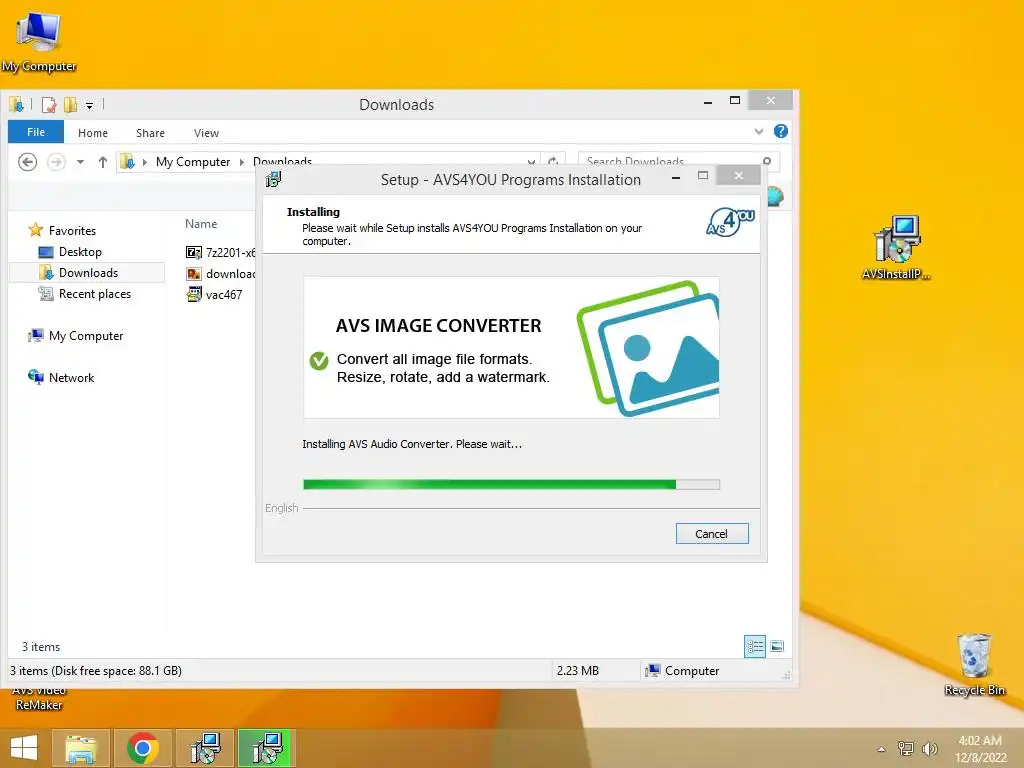Click the Properties quick access icon
The height and width of the screenshot is (768, 1024).
click(x=49, y=104)
